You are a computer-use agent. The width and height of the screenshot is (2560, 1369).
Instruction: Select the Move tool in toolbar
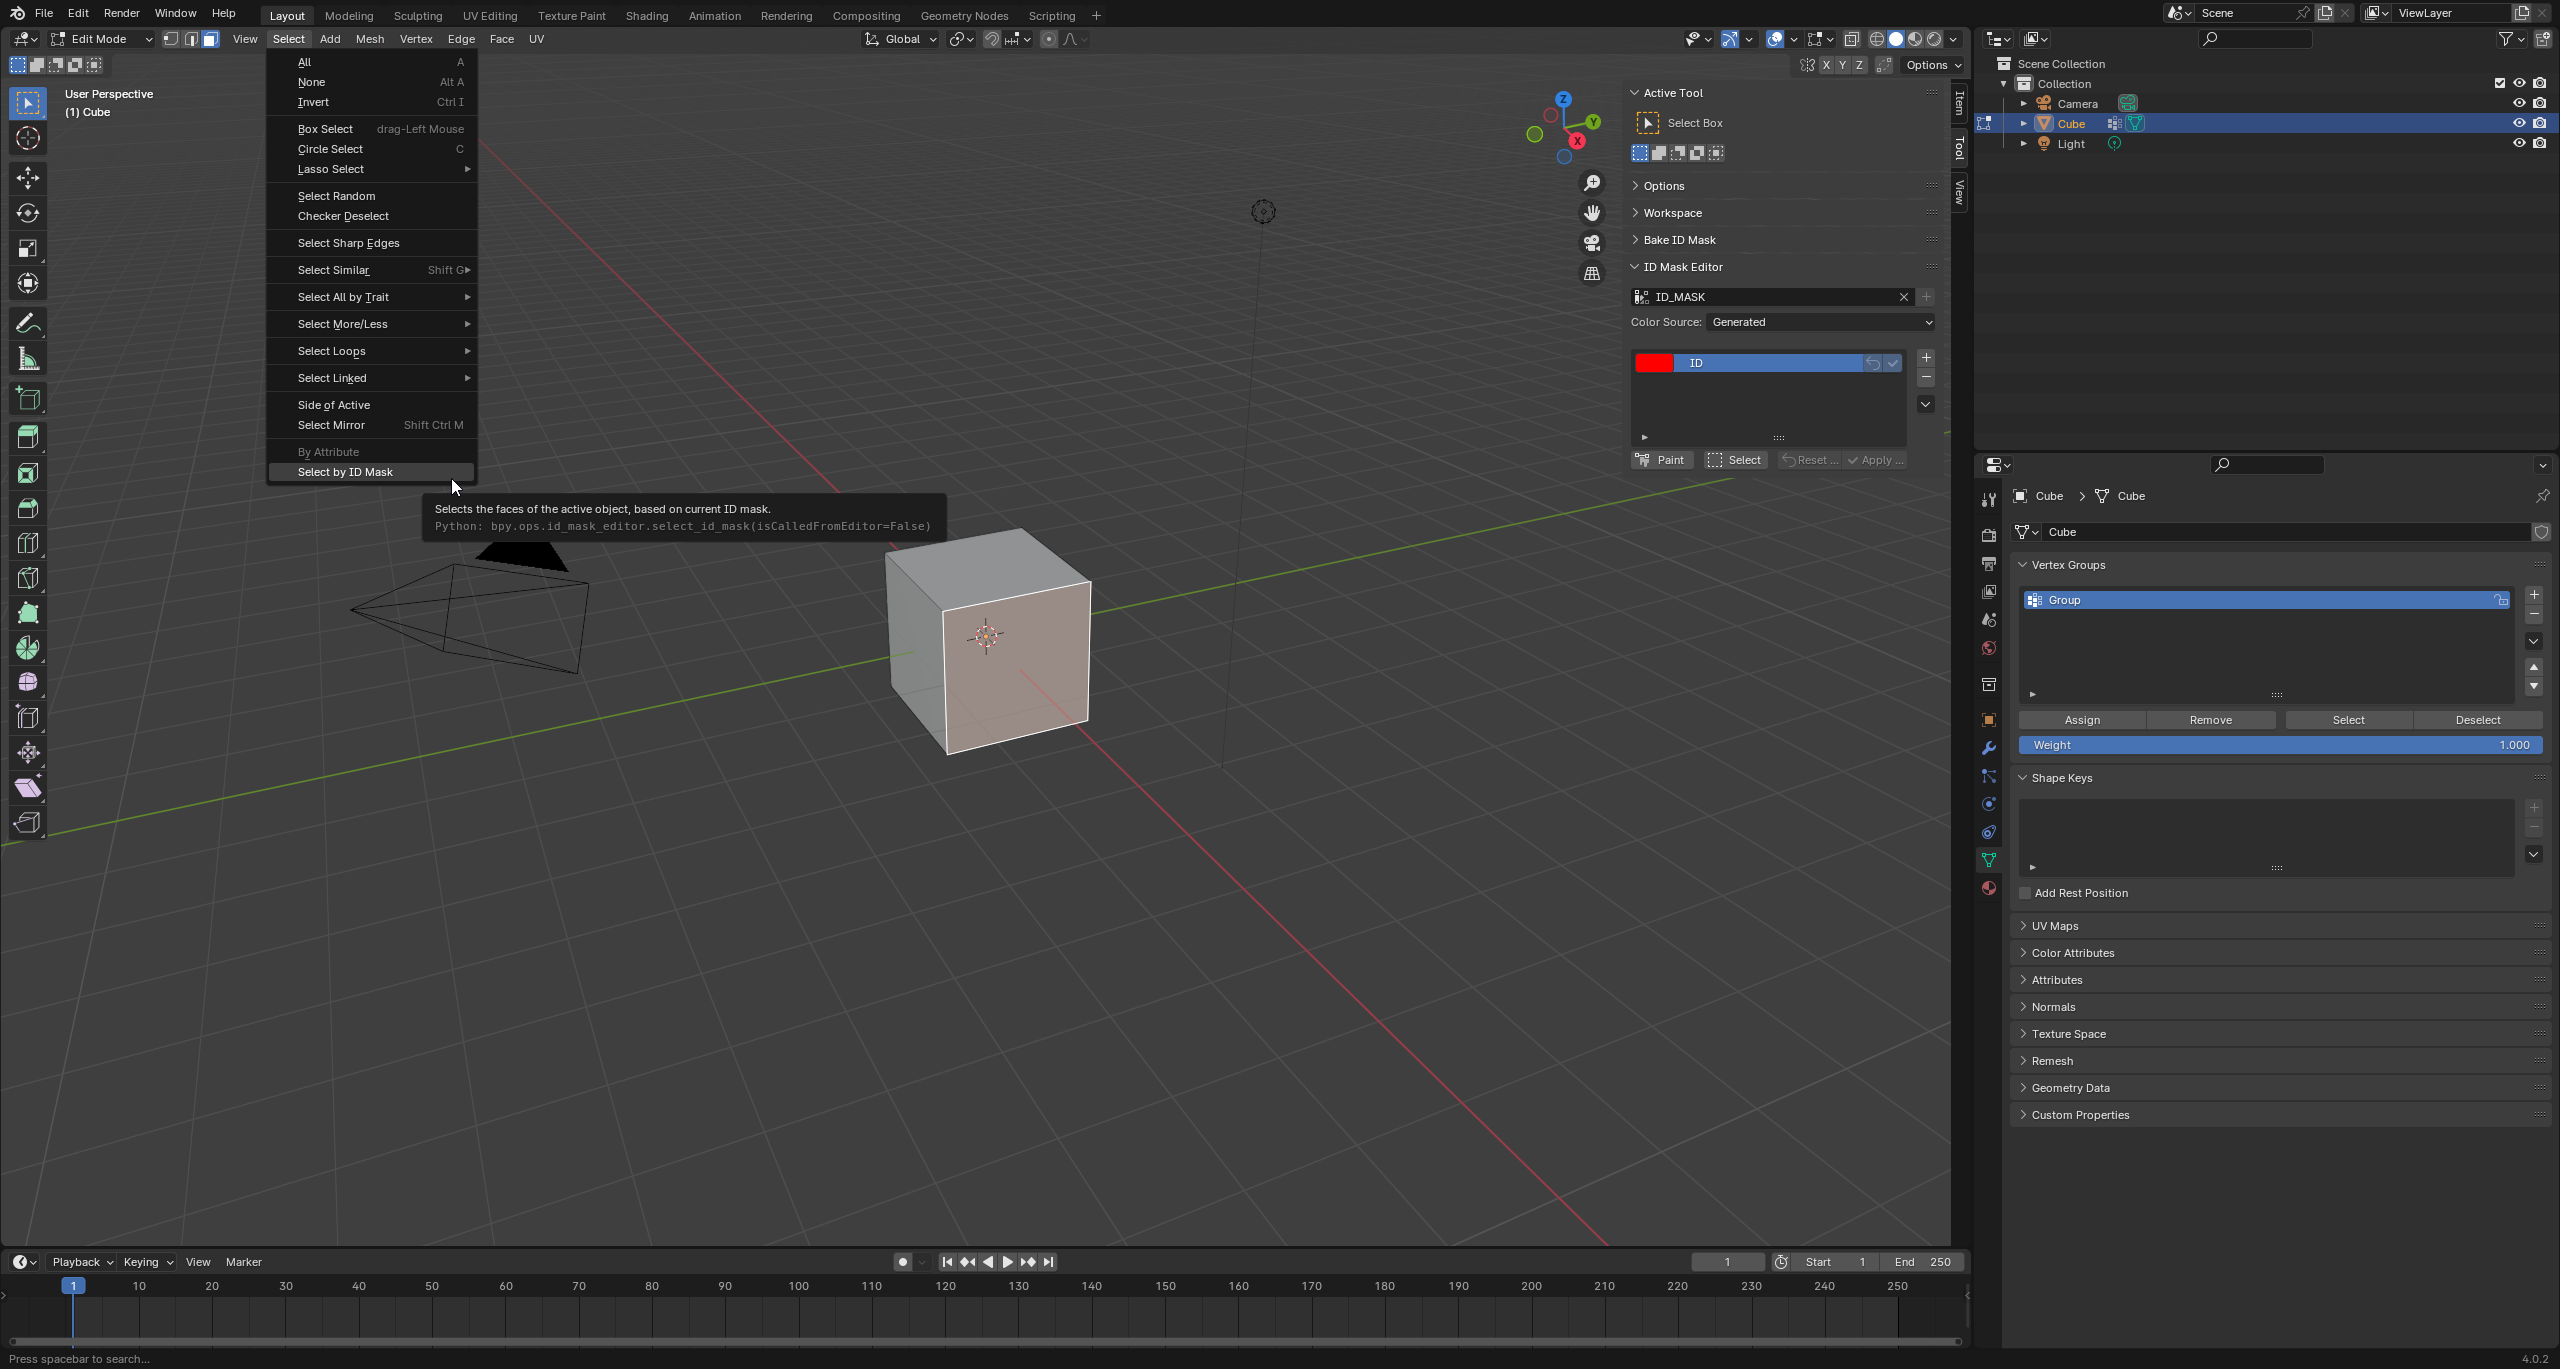[x=28, y=178]
